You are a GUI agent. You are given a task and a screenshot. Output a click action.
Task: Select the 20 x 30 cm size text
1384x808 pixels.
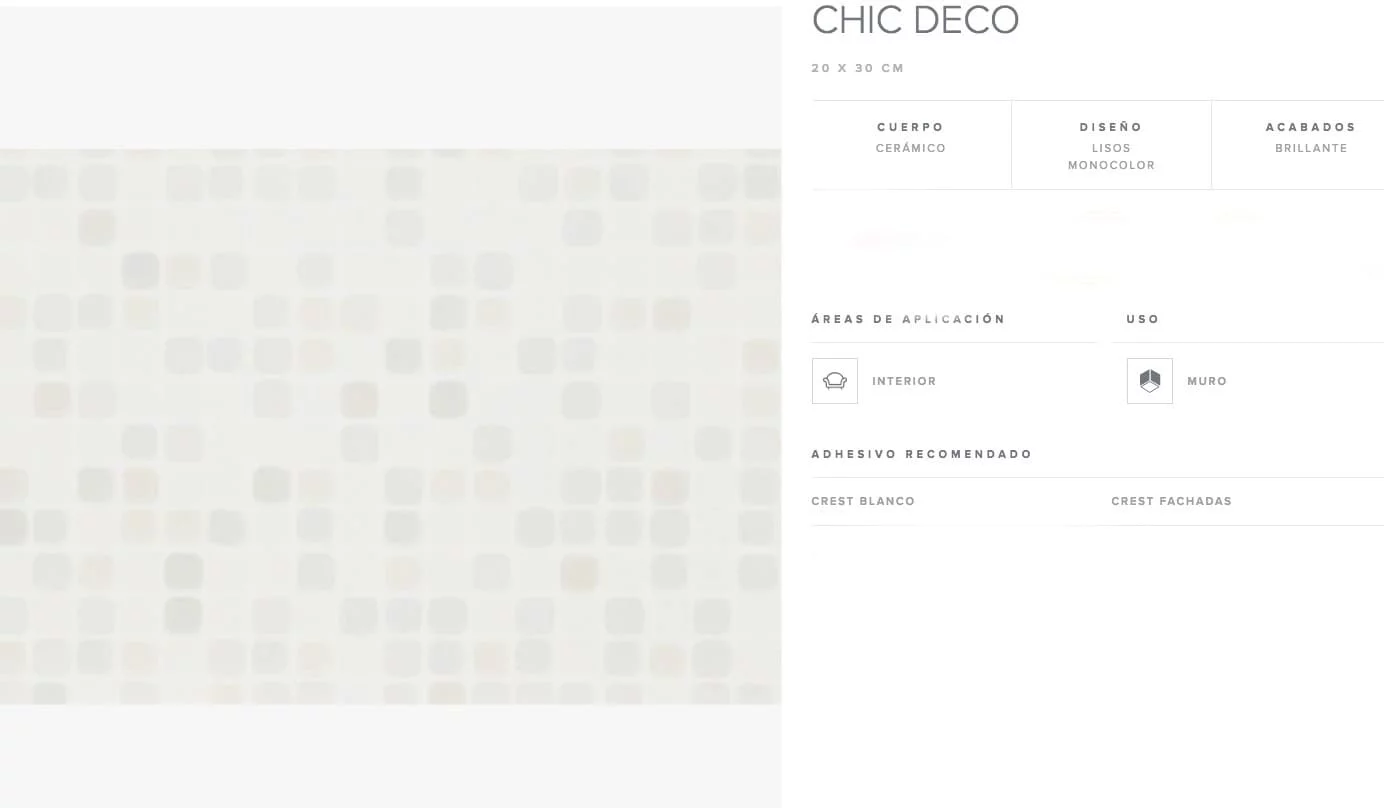858,68
